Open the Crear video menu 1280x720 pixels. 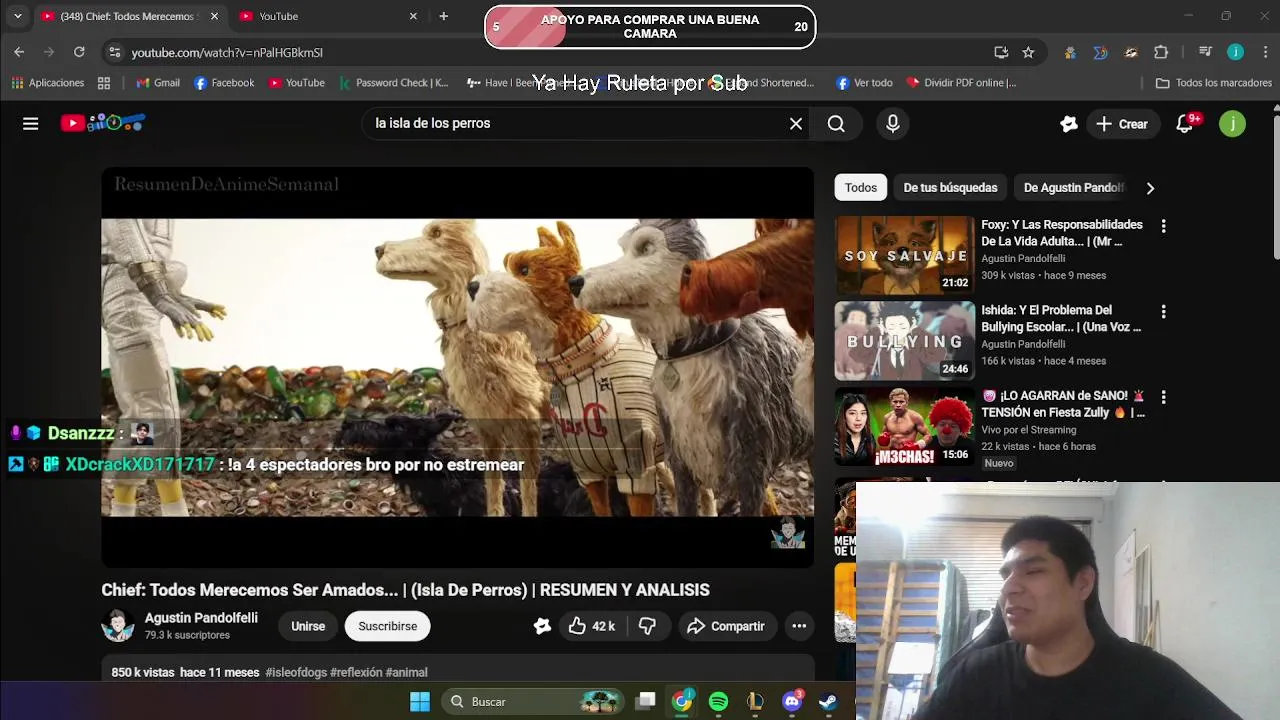coord(1122,124)
